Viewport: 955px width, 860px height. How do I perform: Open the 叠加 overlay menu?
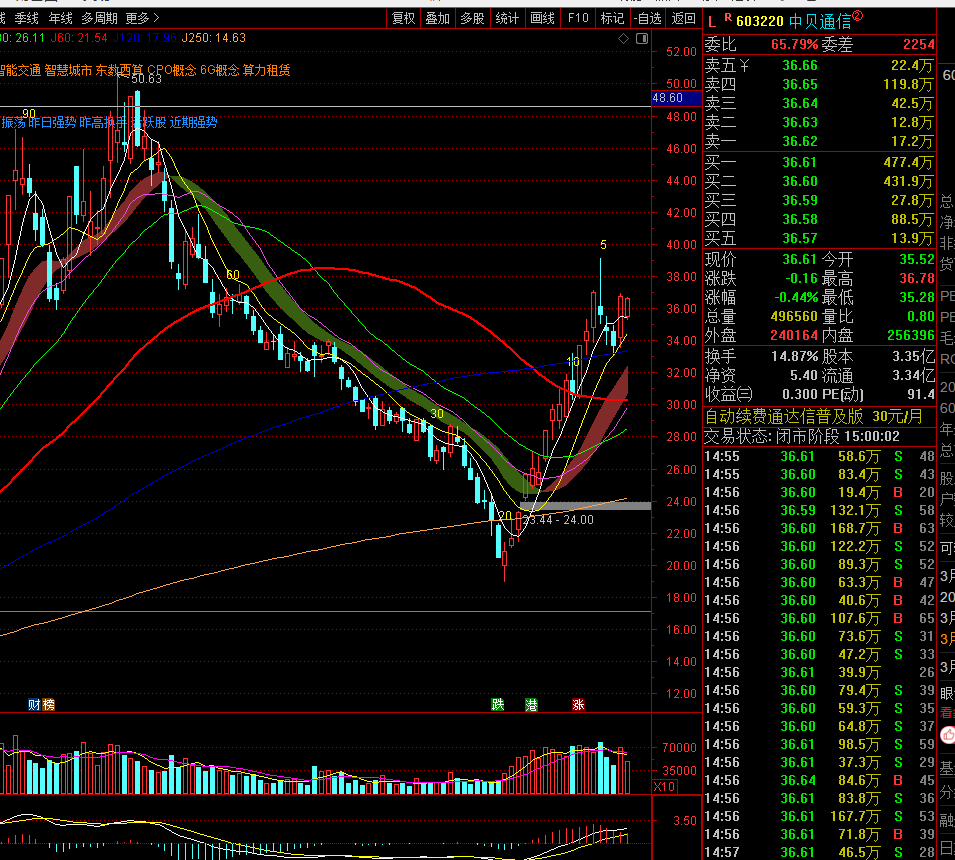[437, 18]
